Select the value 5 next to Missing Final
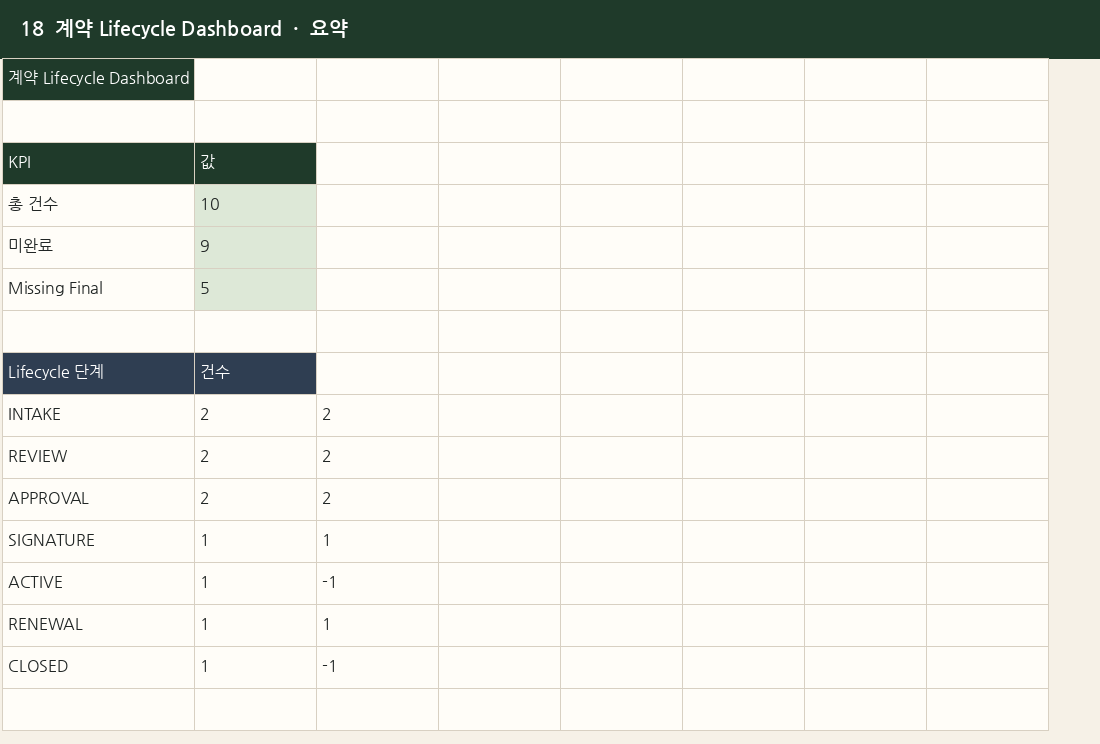The image size is (1100, 744). pyautogui.click(x=255, y=290)
